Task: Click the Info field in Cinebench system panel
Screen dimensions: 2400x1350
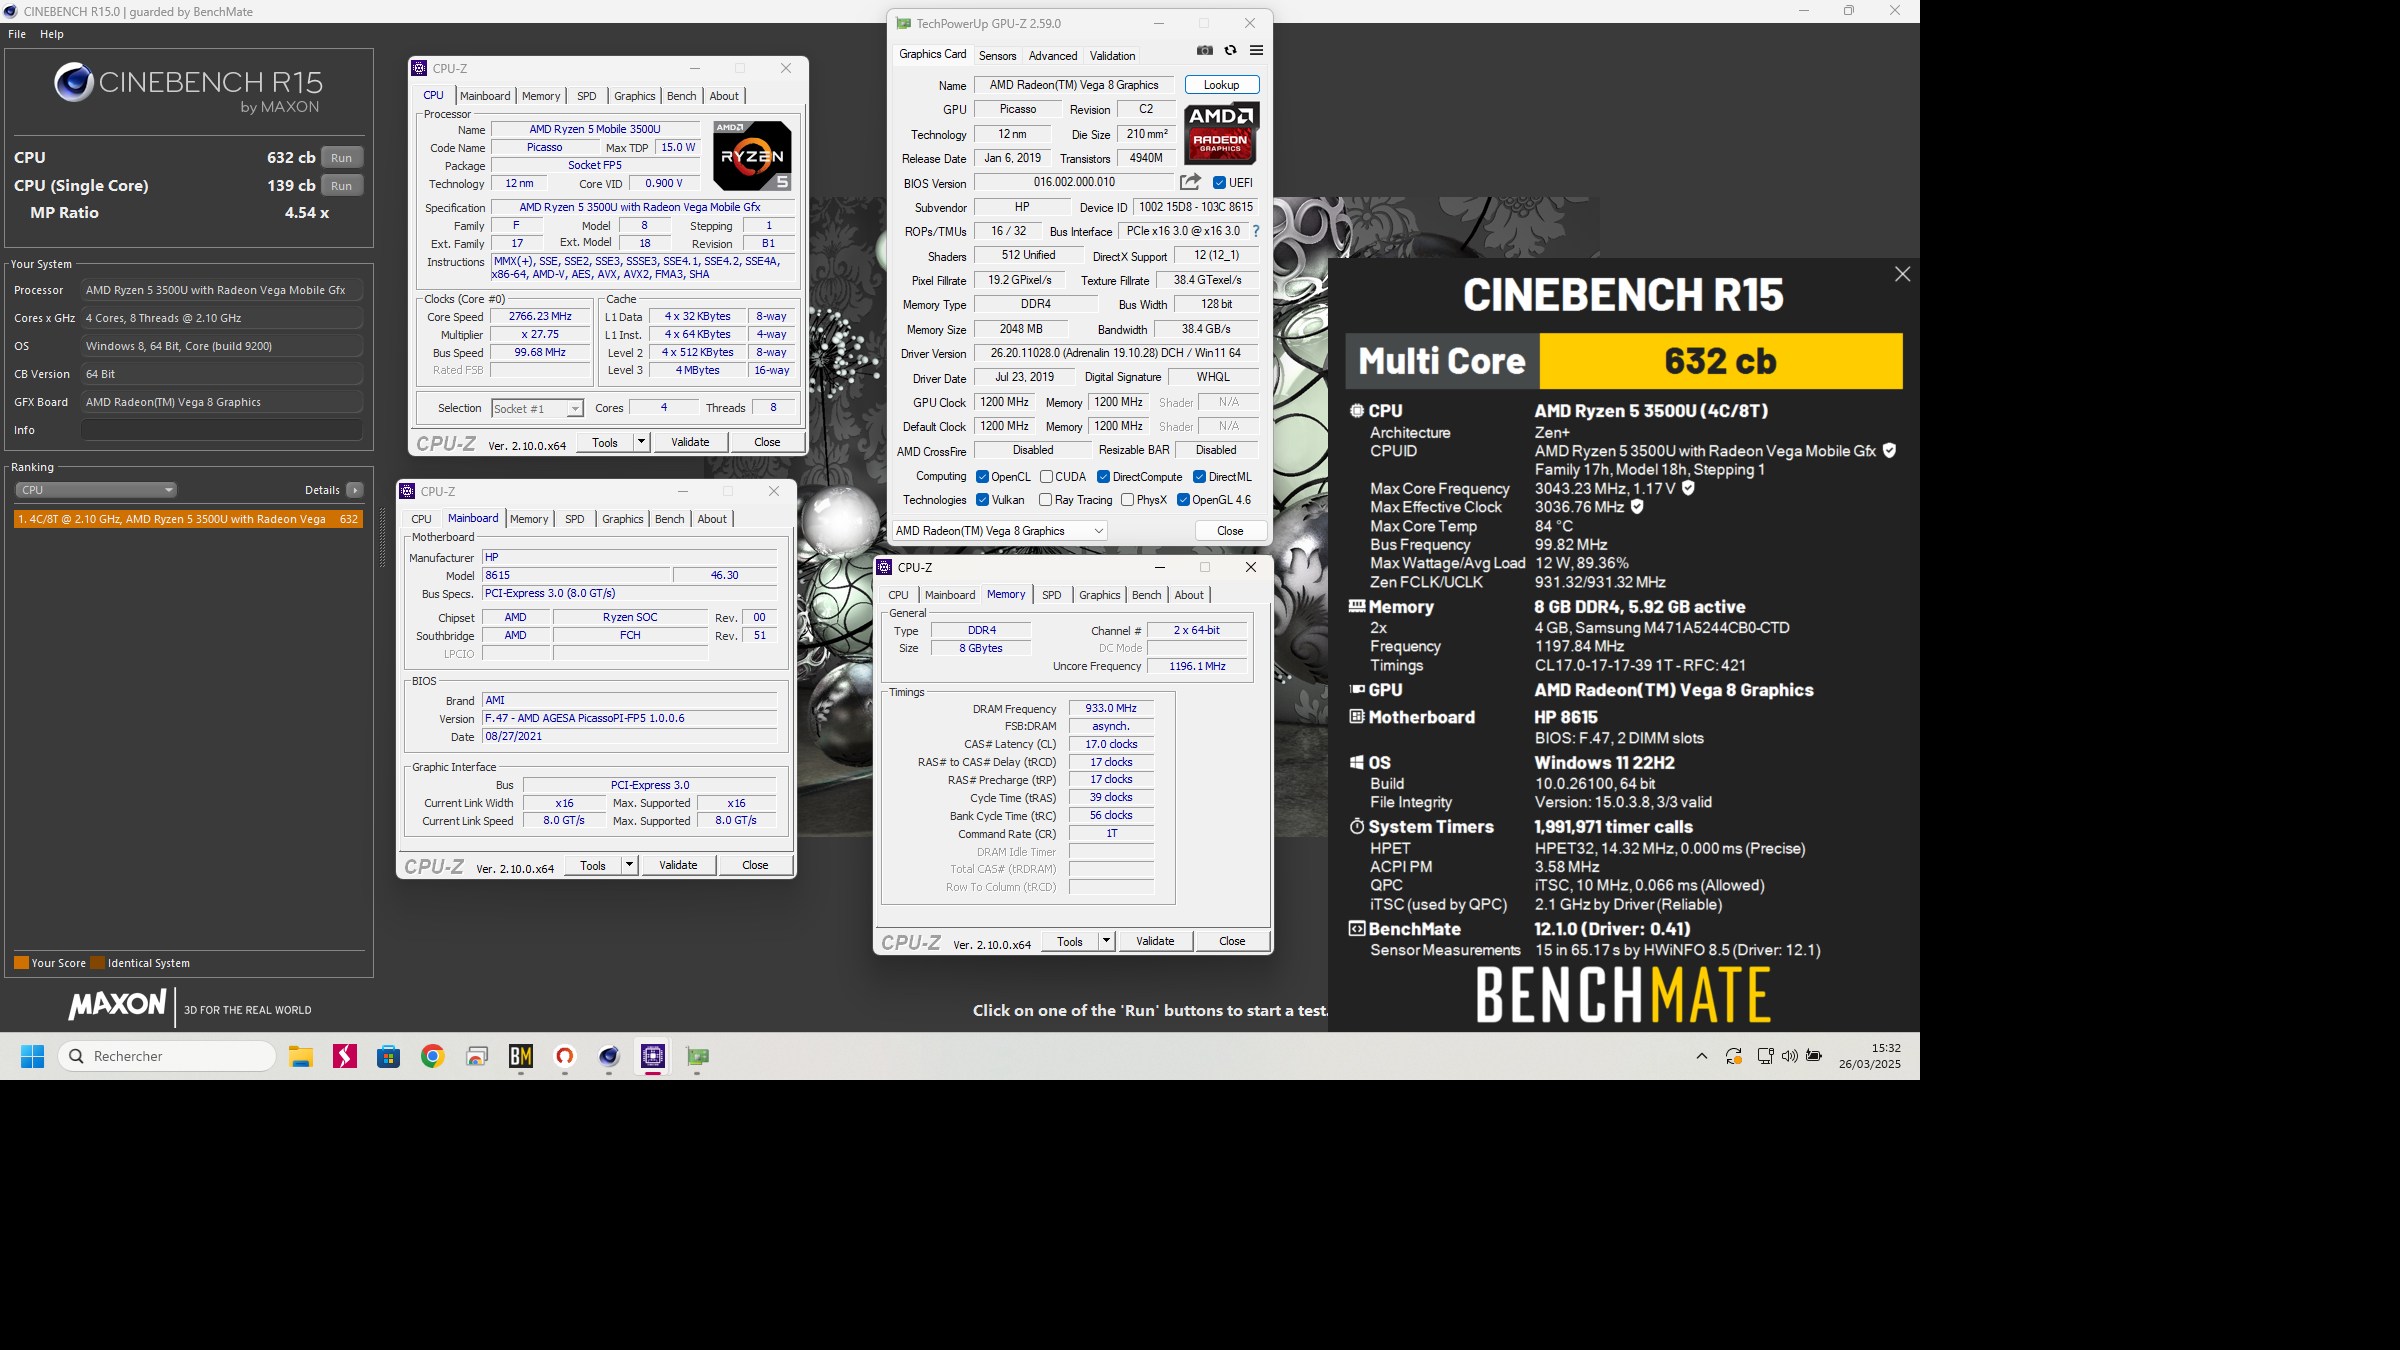Action: point(222,430)
